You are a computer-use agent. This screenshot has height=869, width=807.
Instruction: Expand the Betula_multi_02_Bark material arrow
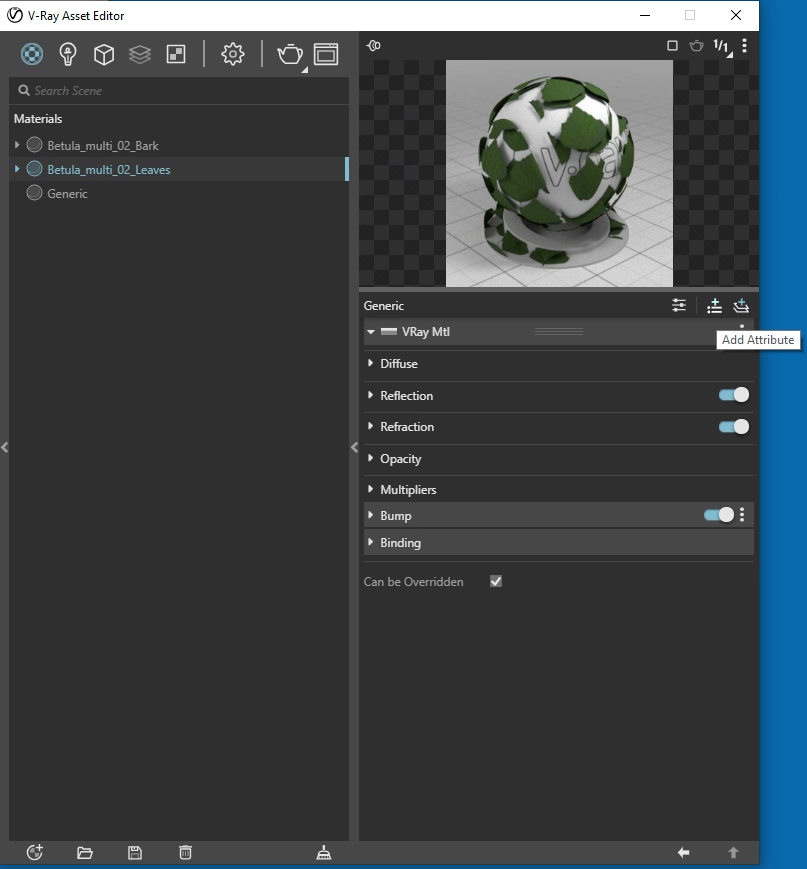coord(17,145)
